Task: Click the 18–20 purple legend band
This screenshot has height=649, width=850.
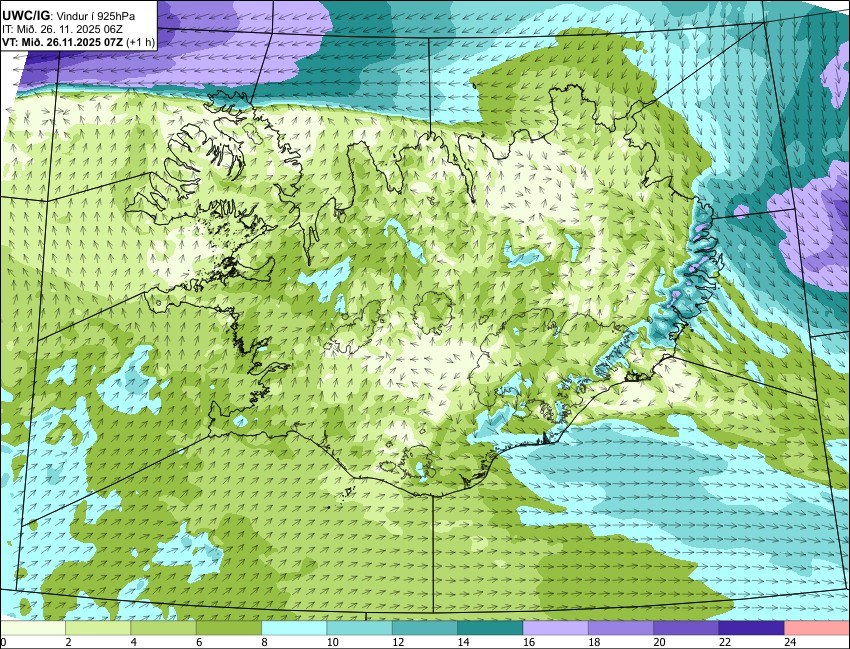Action: (x=621, y=628)
